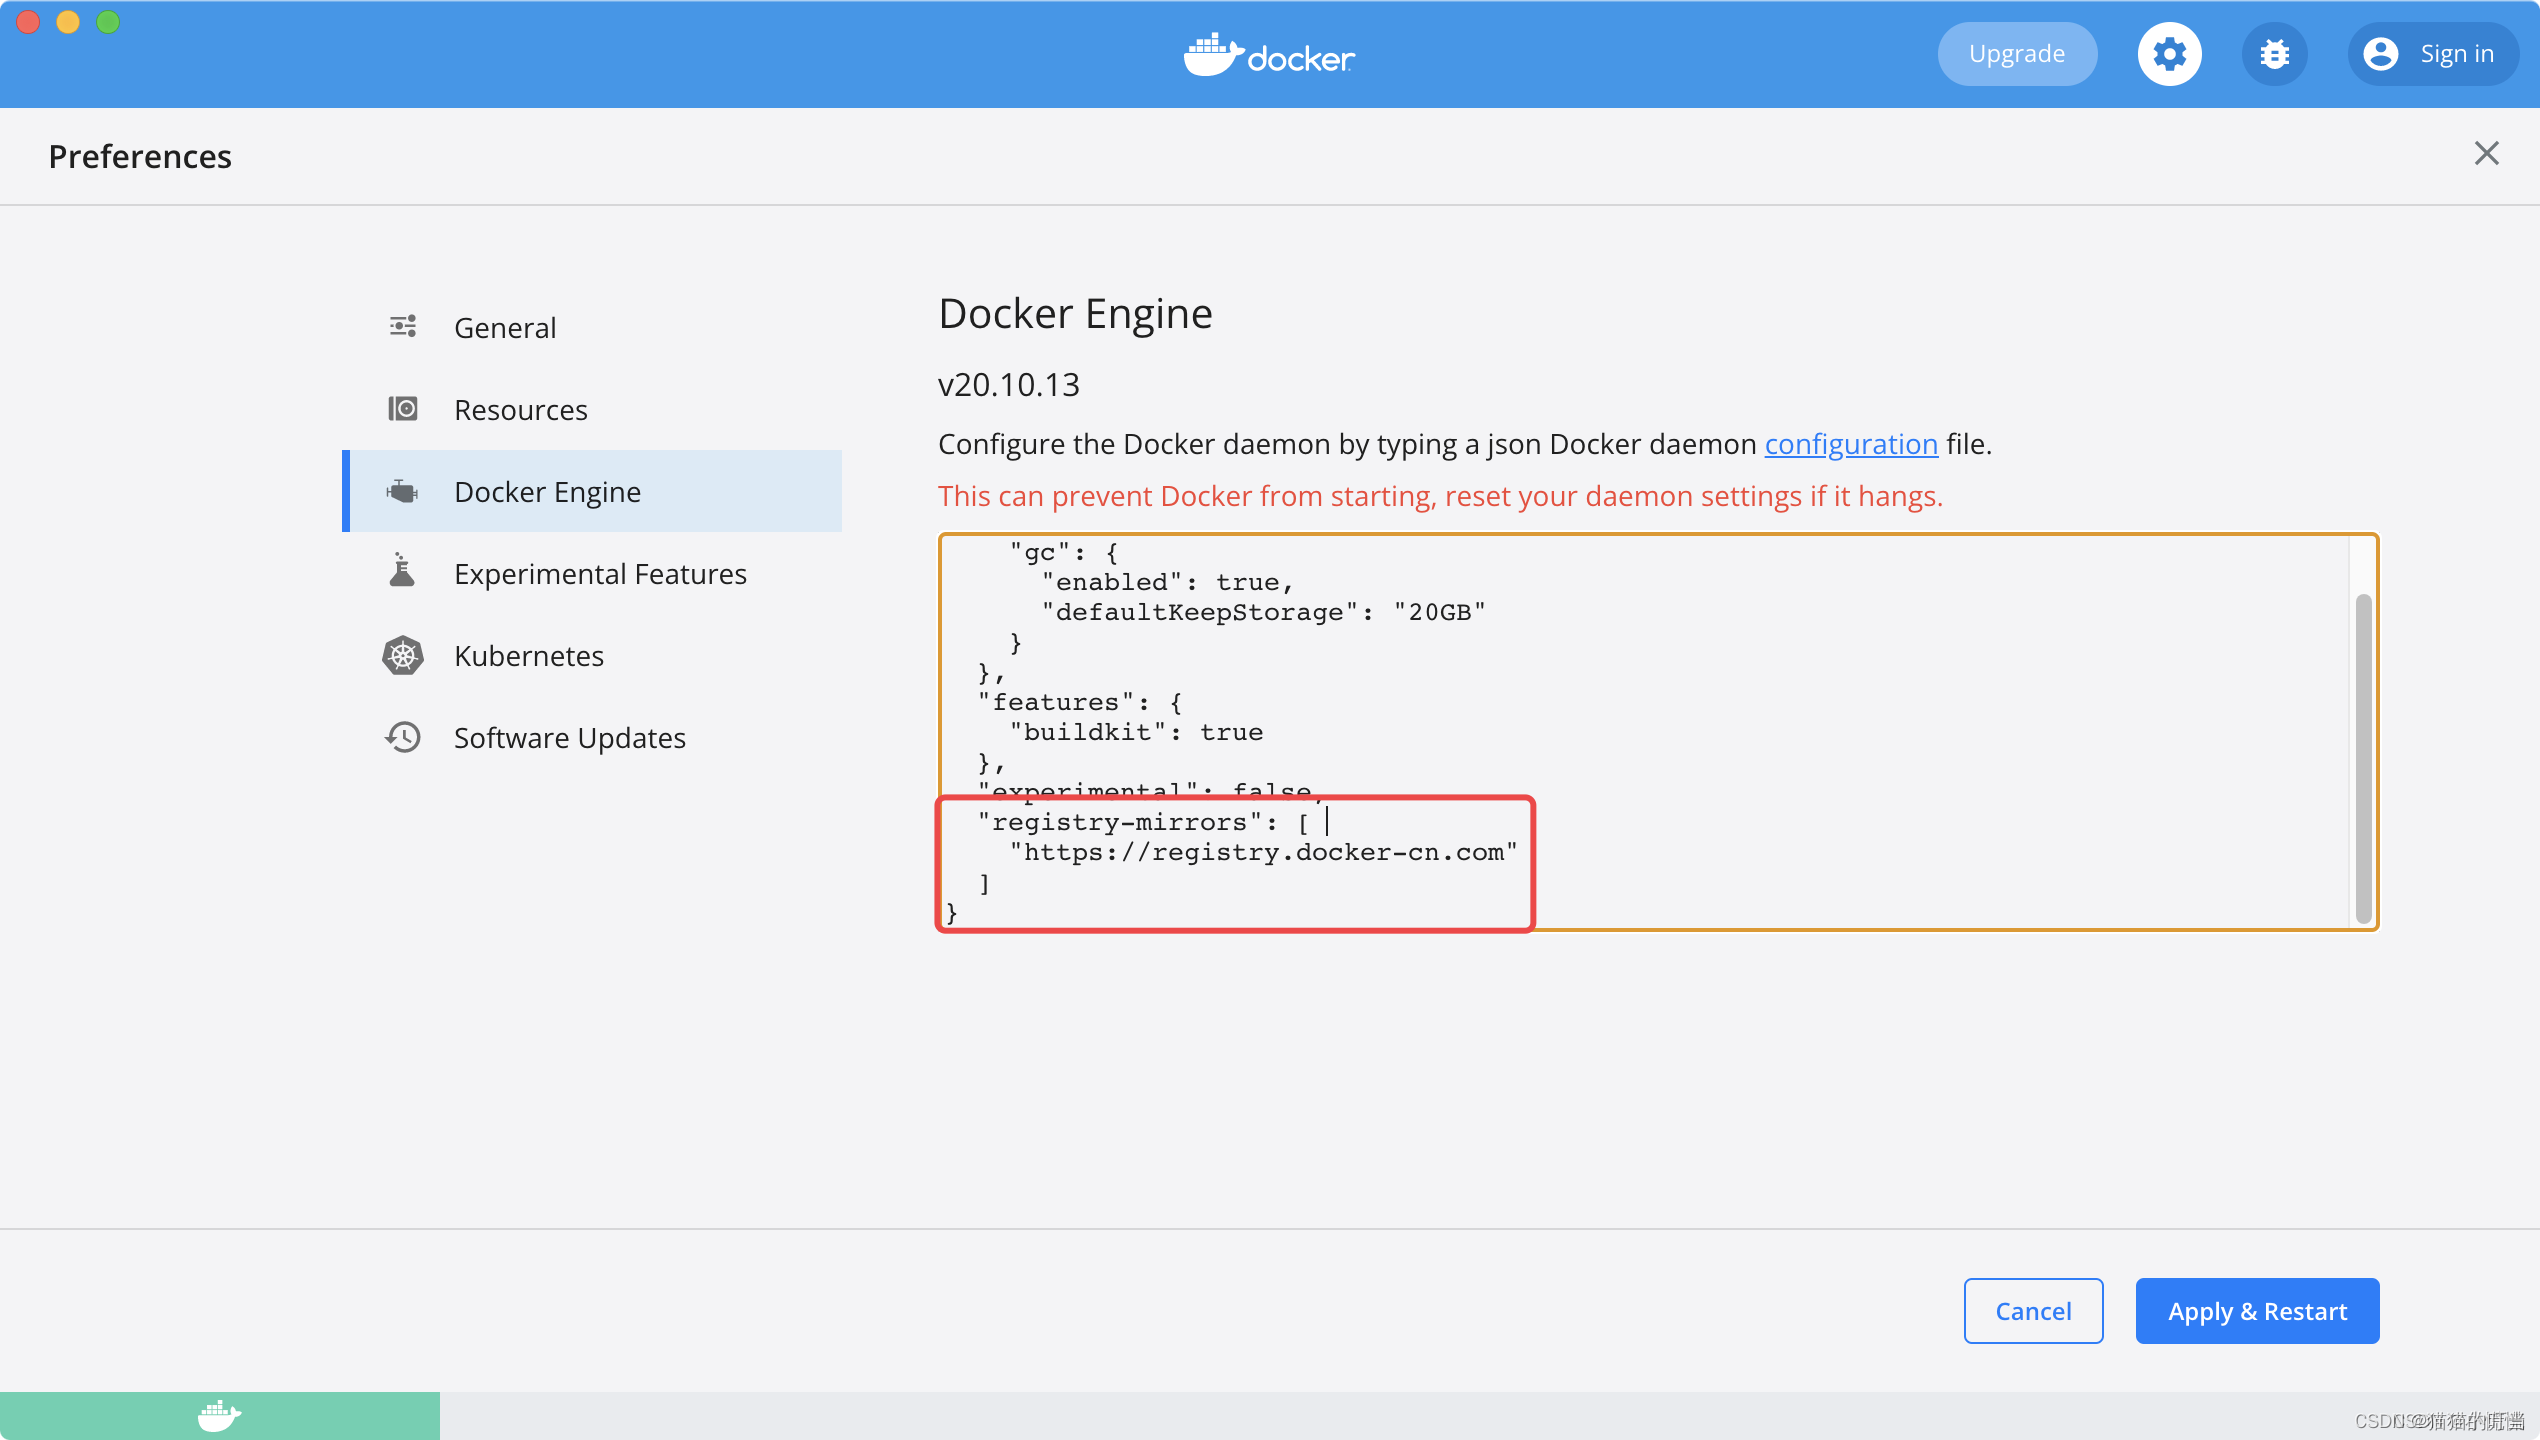
Task: Apply changes with Apply & Restart
Action: pyautogui.click(x=2256, y=1310)
